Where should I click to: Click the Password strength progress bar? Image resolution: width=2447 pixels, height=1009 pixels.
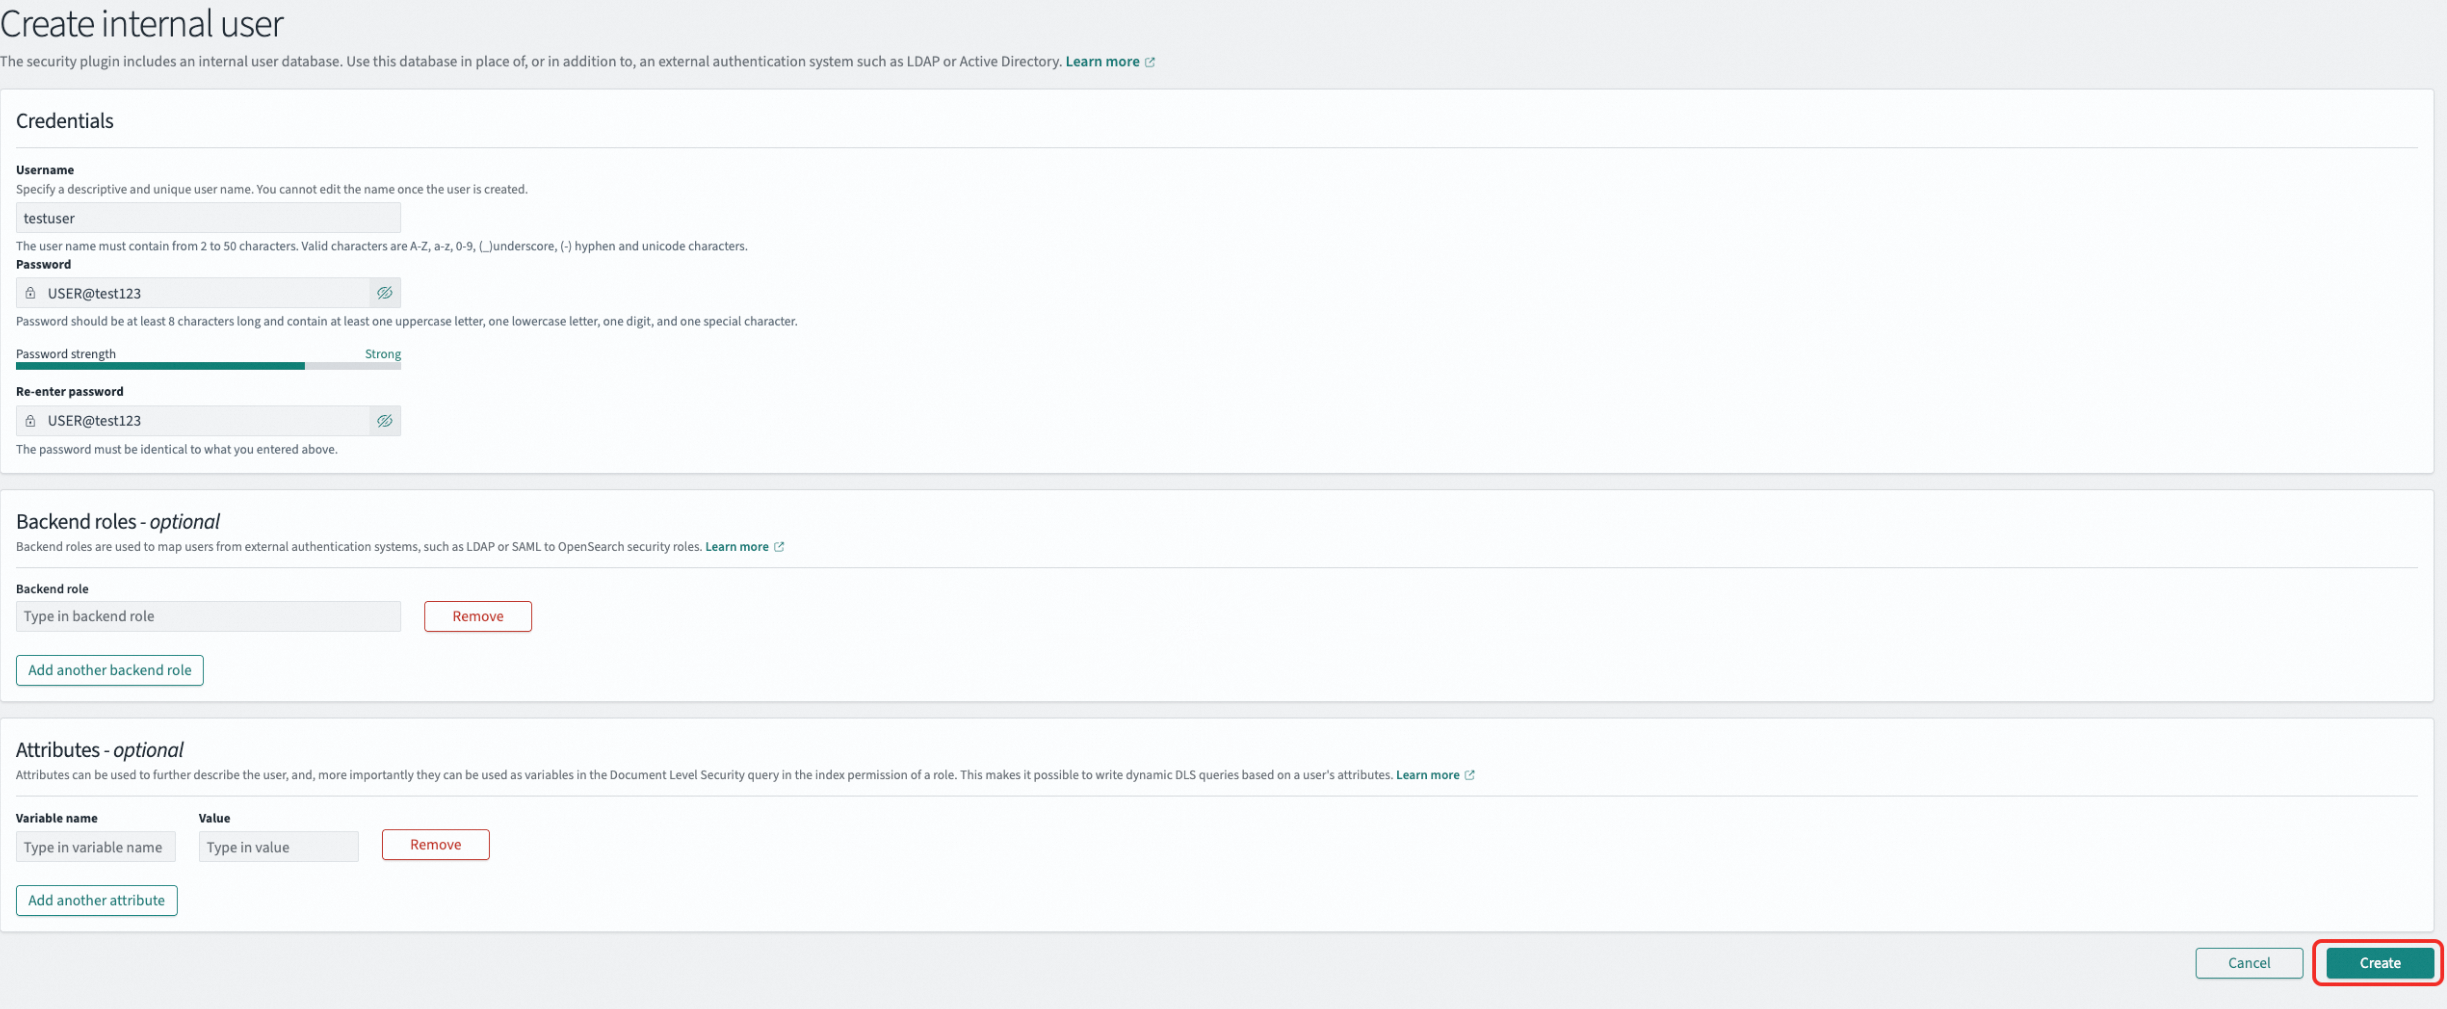pyautogui.click(x=208, y=366)
